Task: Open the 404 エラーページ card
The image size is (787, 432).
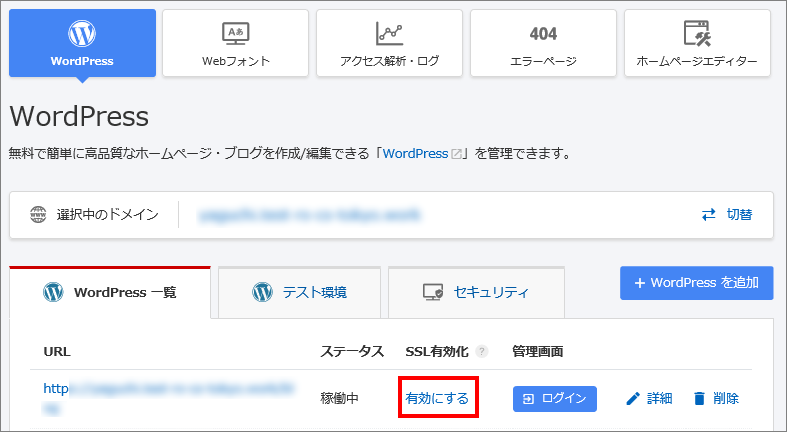Action: pos(543,43)
